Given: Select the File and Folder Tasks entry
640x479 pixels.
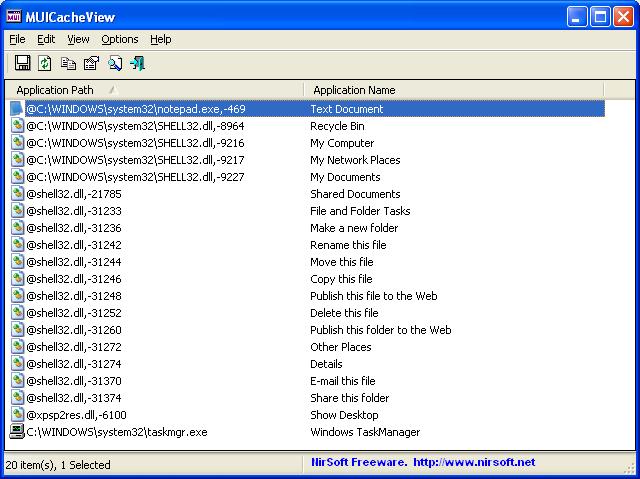Looking at the screenshot, I should [x=360, y=211].
